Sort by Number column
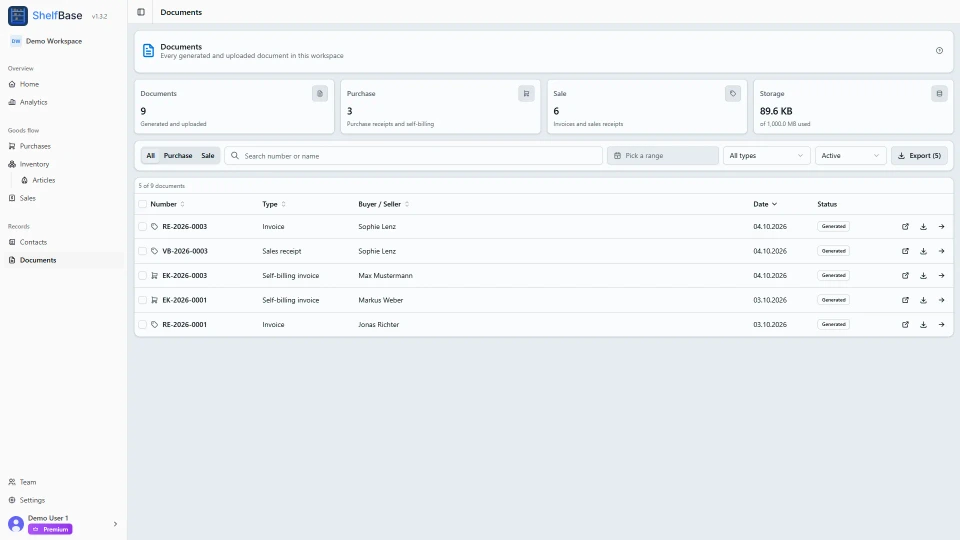Viewport: 960px width, 540px height. (167, 204)
